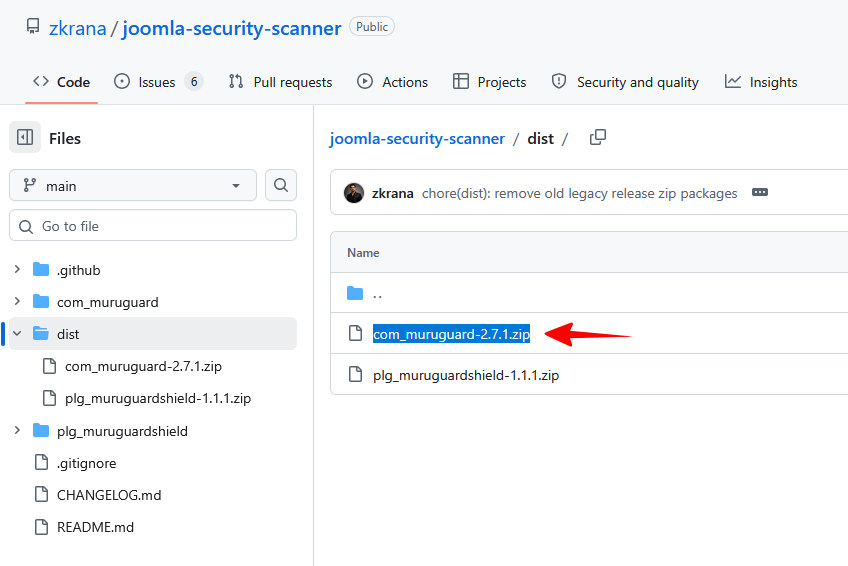This screenshot has width=848, height=566.
Task: Click the zkrana avatar image
Action: point(354,193)
